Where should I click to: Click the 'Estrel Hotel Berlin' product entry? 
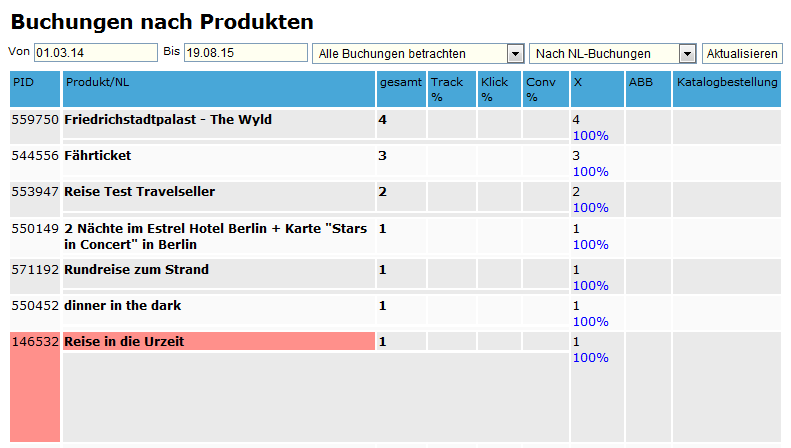215,236
